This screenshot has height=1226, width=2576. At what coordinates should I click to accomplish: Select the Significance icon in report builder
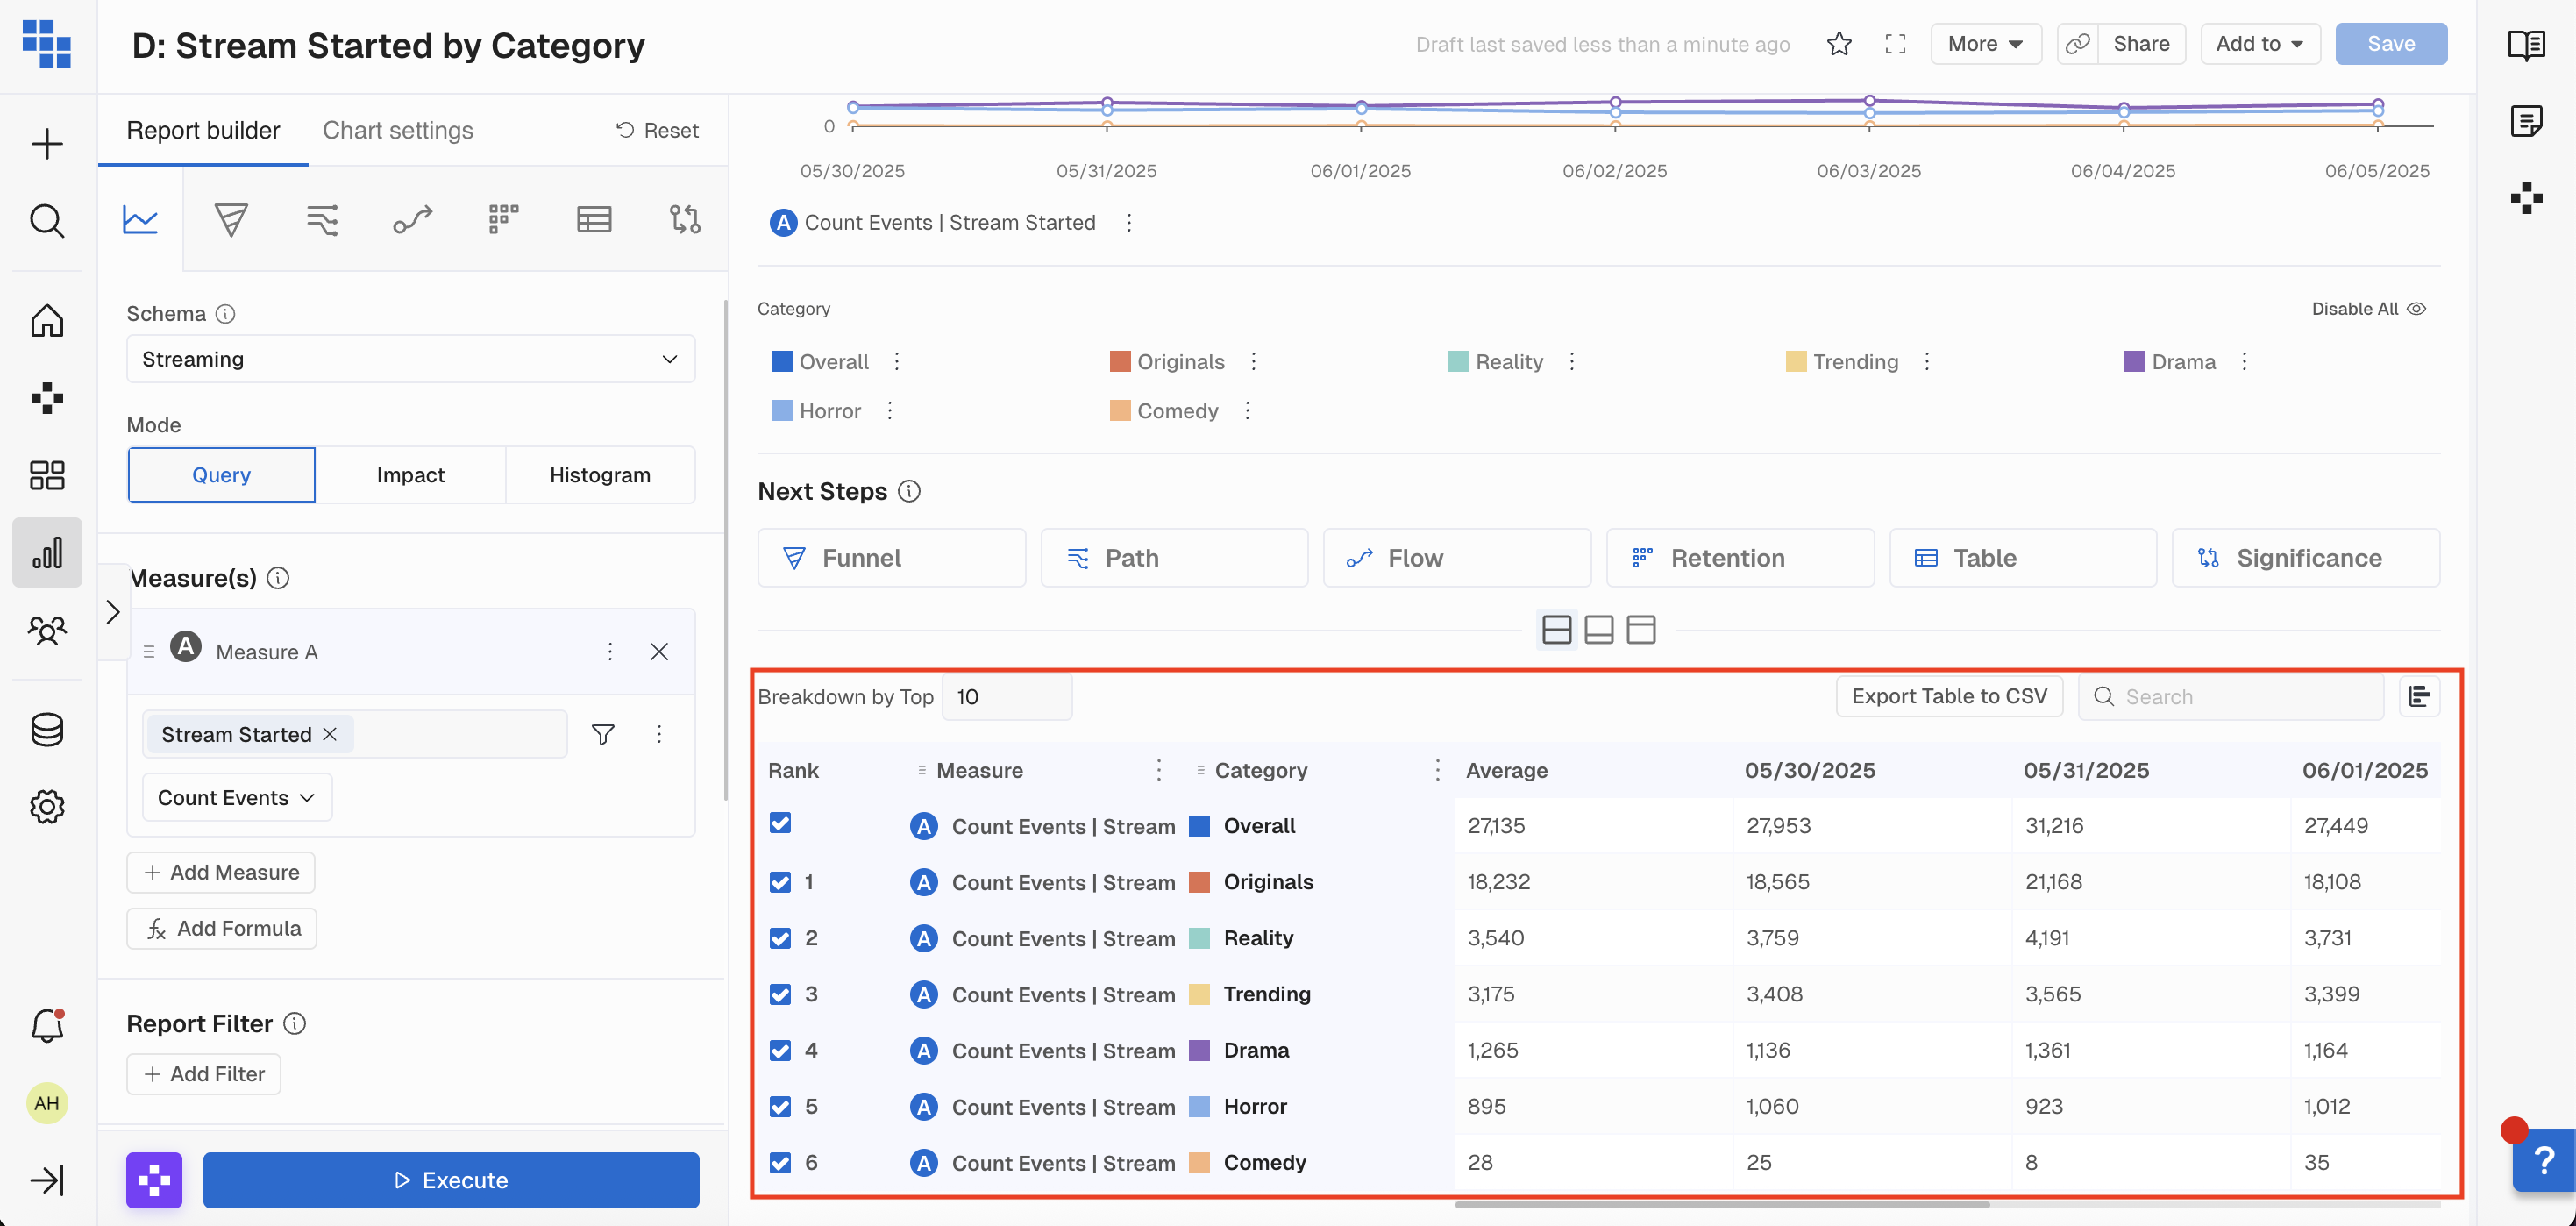pyautogui.click(x=684, y=219)
